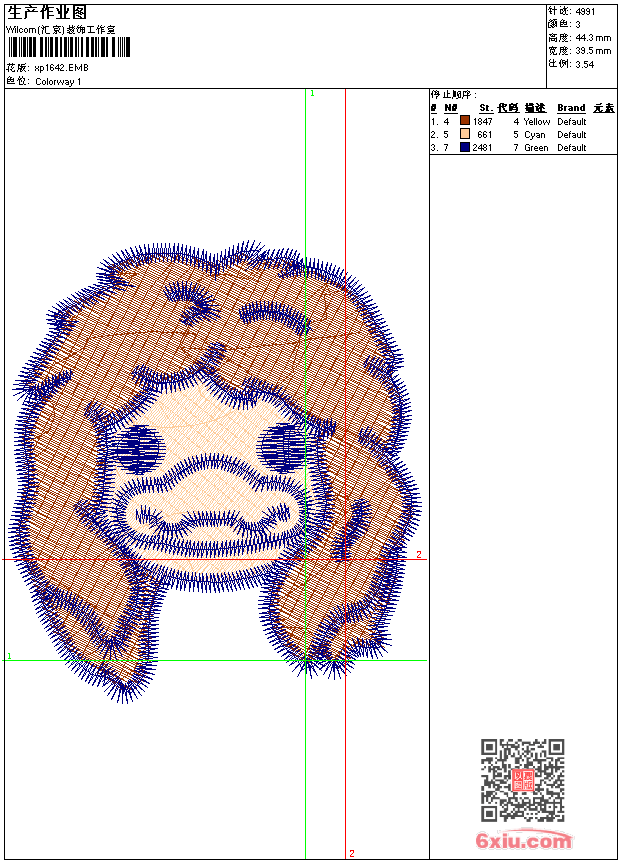Click Default brand in the Green row
This screenshot has width=620, height=860.
[572, 148]
